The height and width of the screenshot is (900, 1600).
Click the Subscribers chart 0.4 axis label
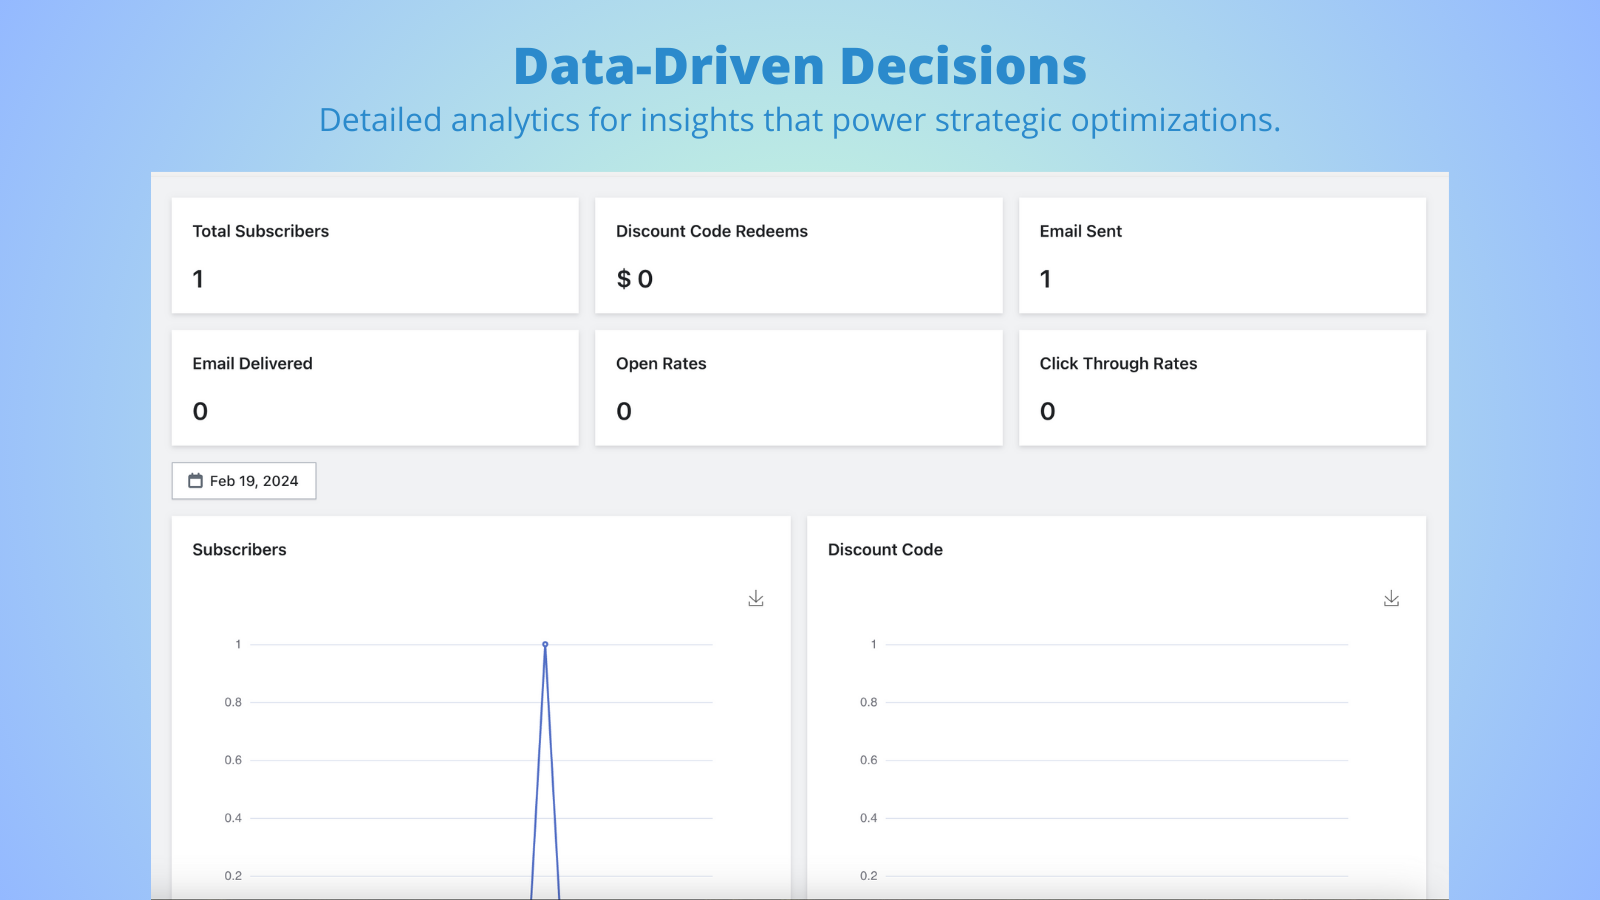(233, 818)
